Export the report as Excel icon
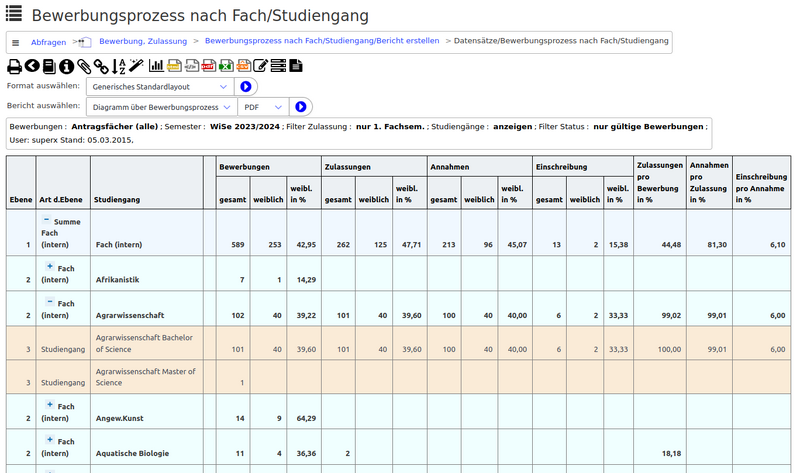Image resolution: width=800 pixels, height=473 pixels. point(226,65)
